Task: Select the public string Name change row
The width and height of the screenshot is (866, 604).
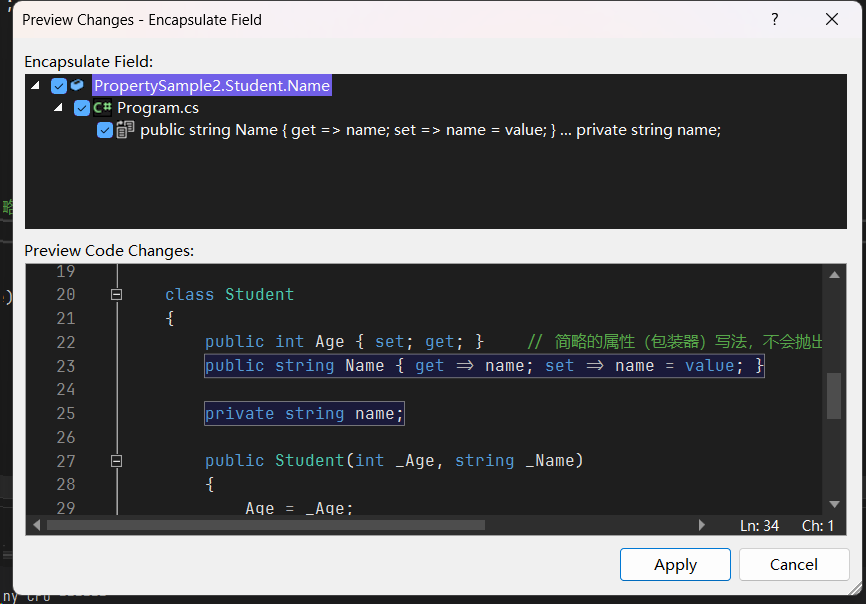Action: click(x=430, y=130)
